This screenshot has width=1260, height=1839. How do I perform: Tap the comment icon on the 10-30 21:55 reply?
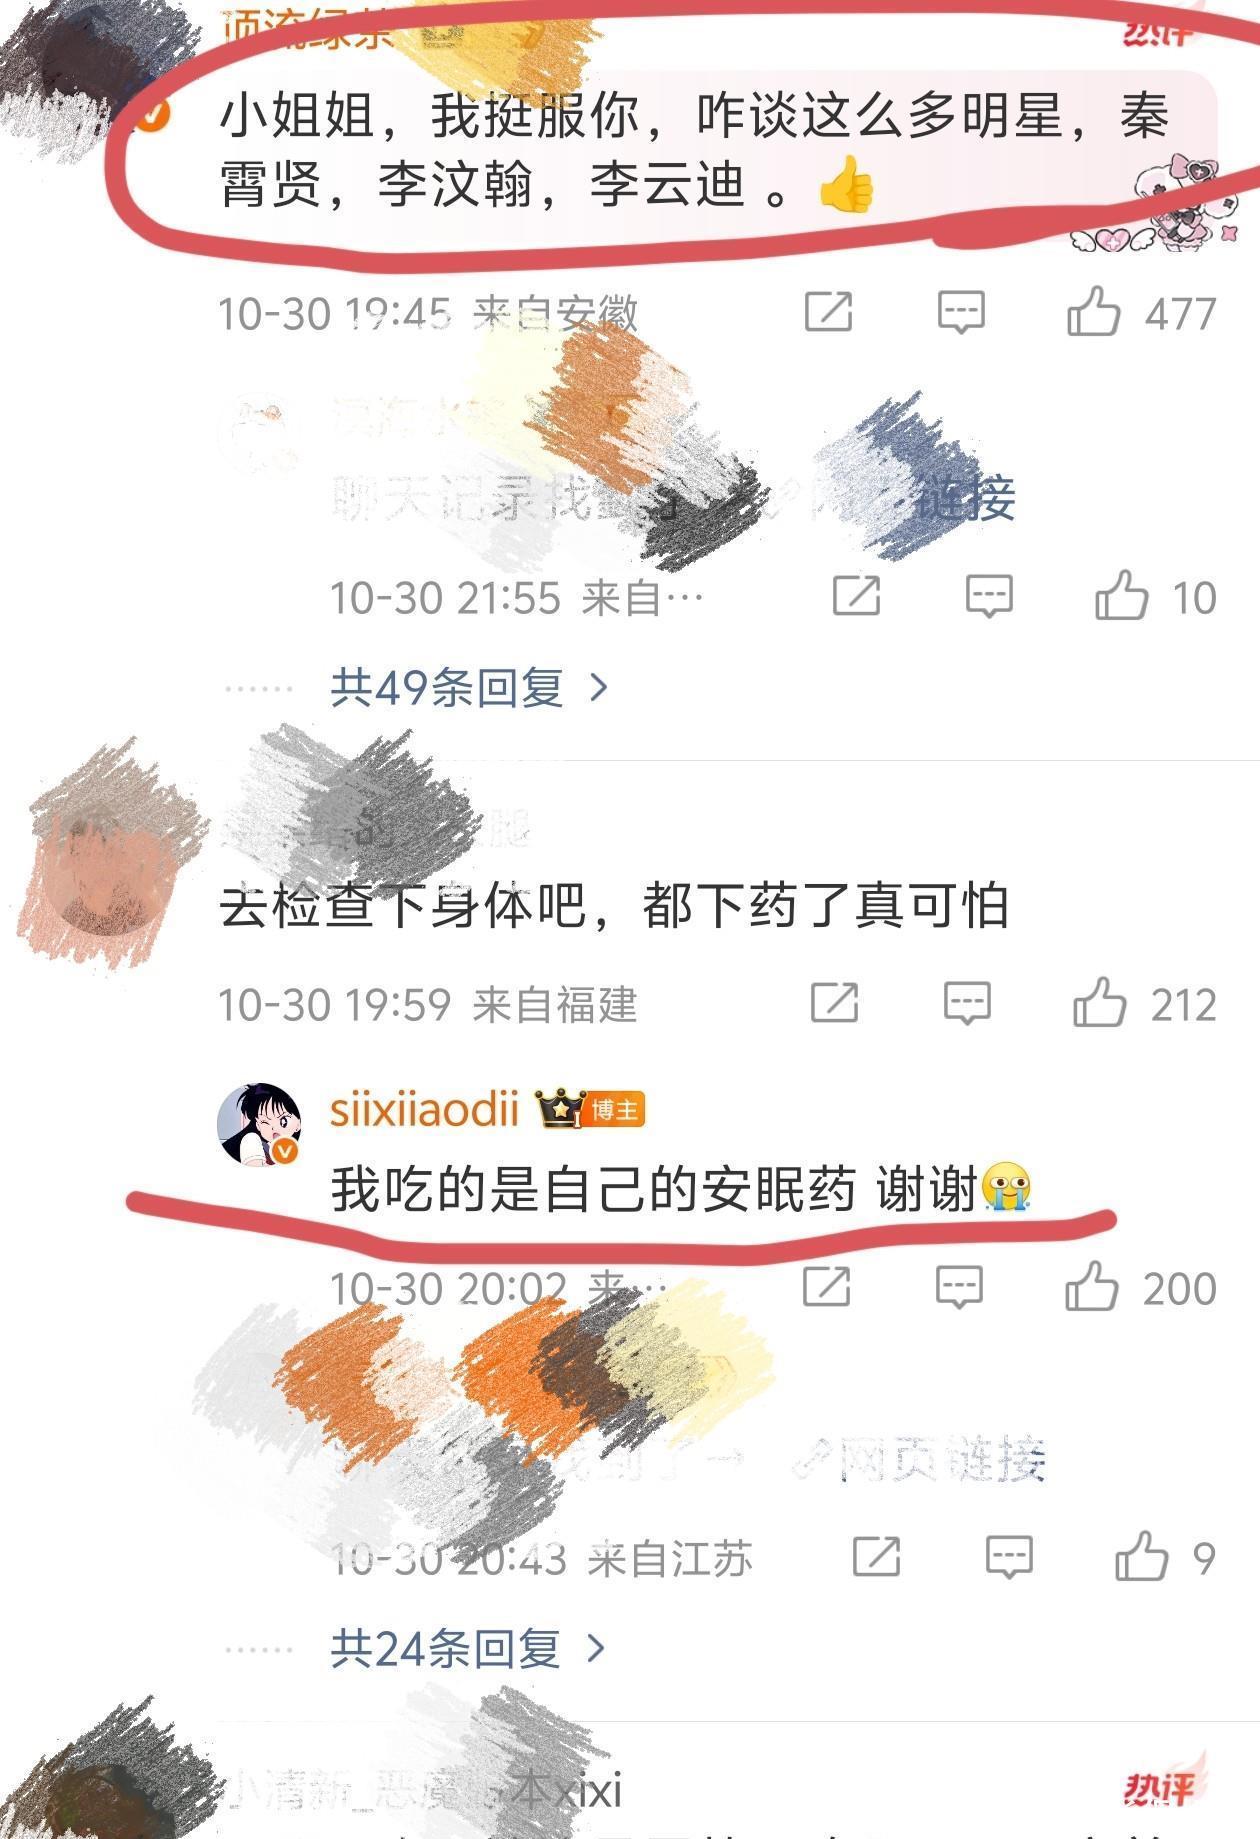pos(989,597)
